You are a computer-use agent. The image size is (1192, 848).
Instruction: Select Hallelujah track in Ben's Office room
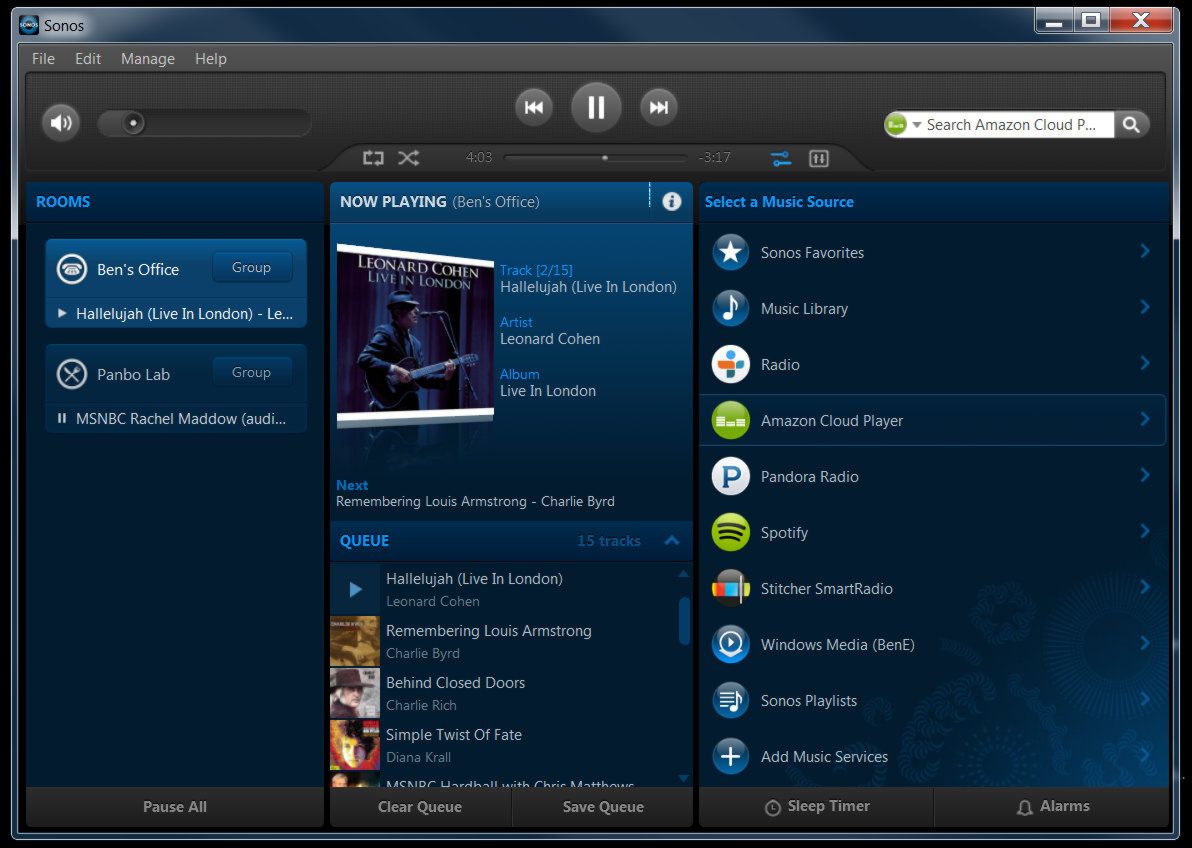pos(176,313)
